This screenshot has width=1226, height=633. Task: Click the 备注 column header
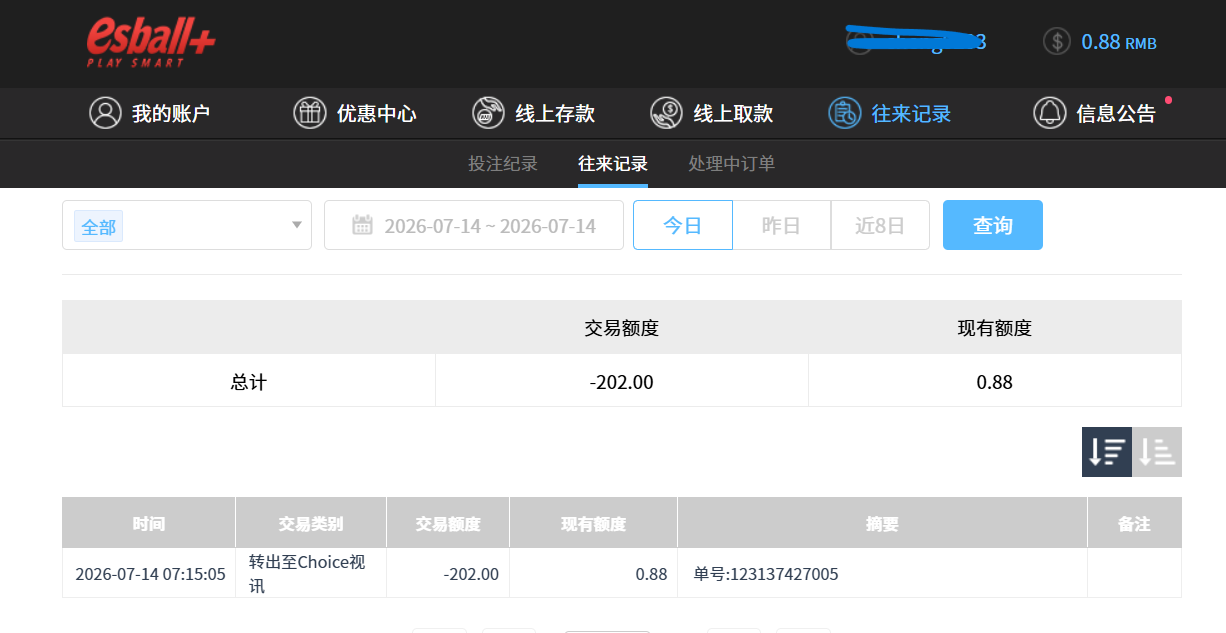tap(1134, 523)
